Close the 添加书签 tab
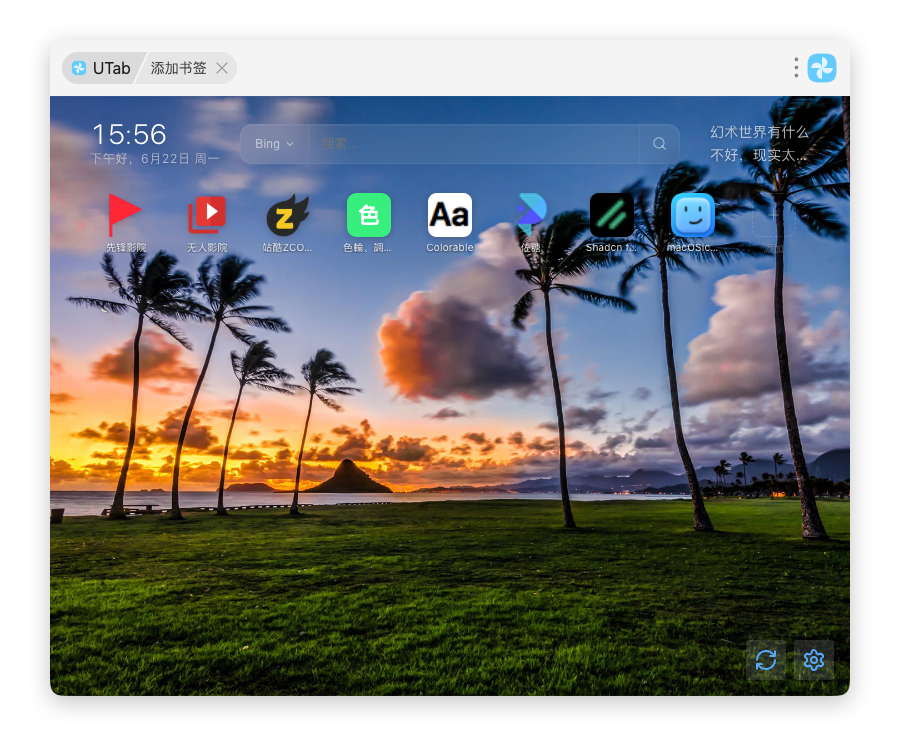This screenshot has width=900, height=756. tap(222, 68)
